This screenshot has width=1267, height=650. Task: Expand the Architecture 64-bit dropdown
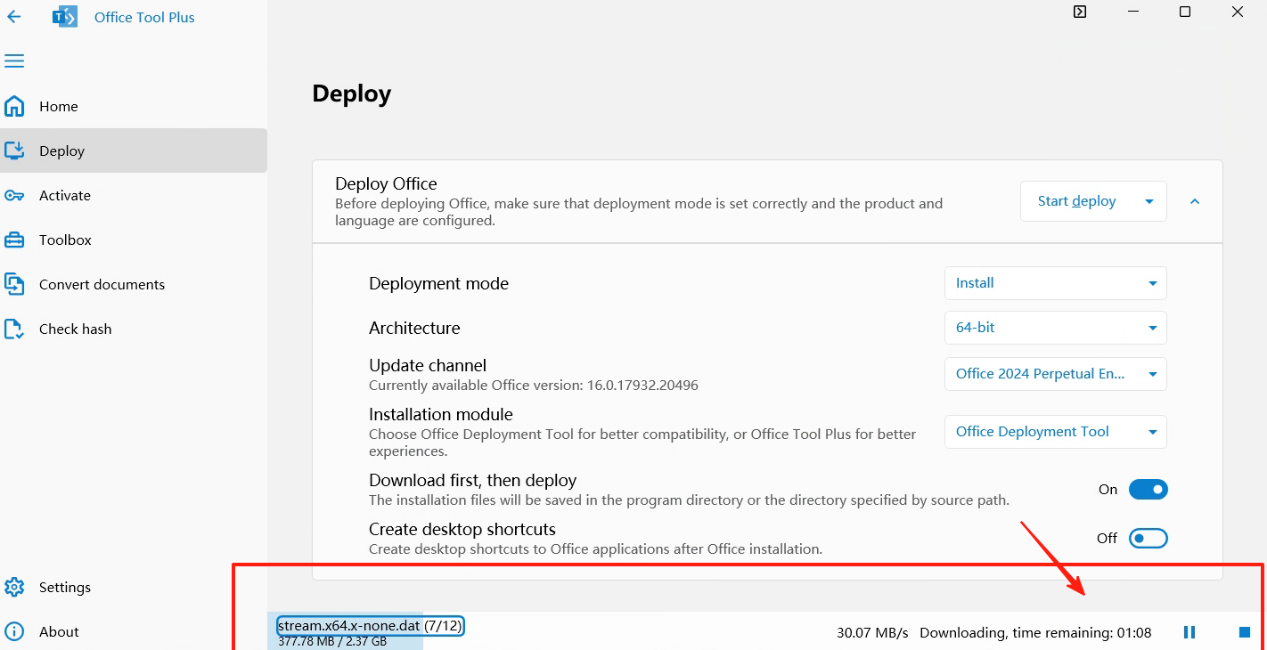click(1055, 327)
